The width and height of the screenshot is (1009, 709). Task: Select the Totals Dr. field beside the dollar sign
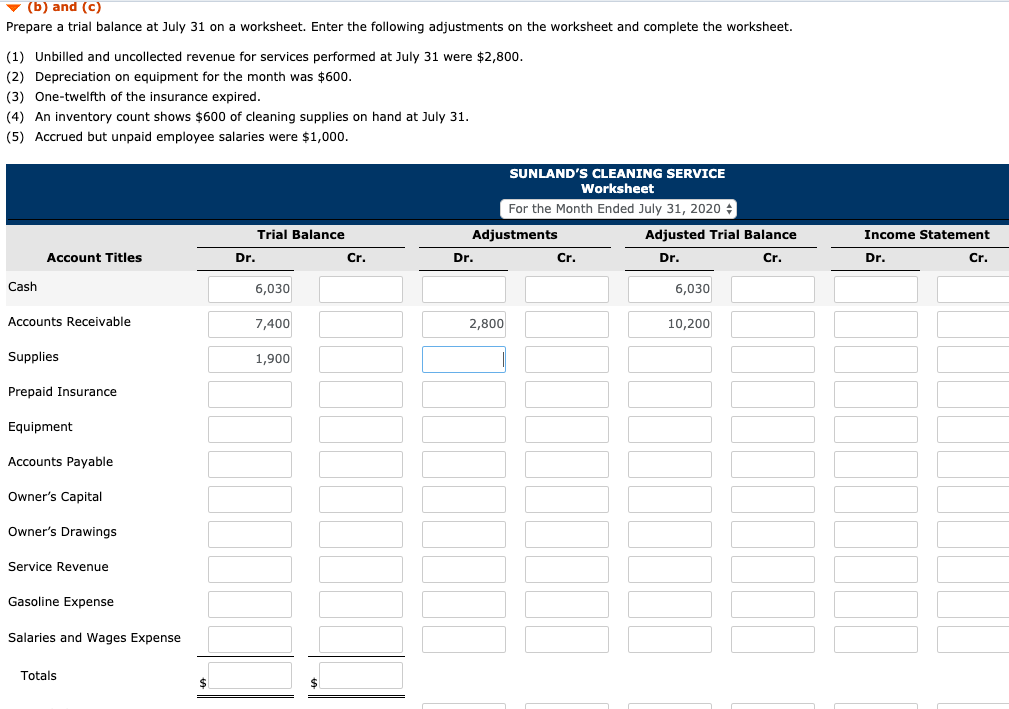point(249,676)
